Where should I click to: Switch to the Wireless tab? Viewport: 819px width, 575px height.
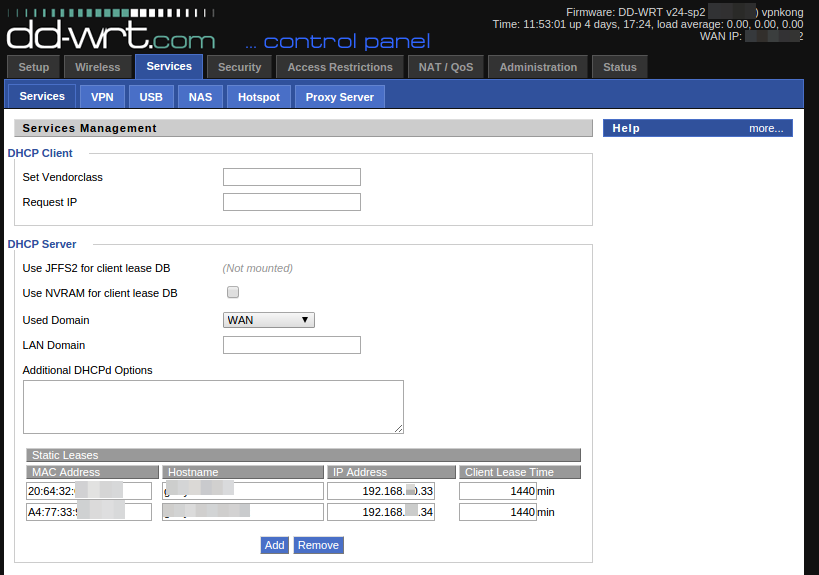click(x=98, y=67)
